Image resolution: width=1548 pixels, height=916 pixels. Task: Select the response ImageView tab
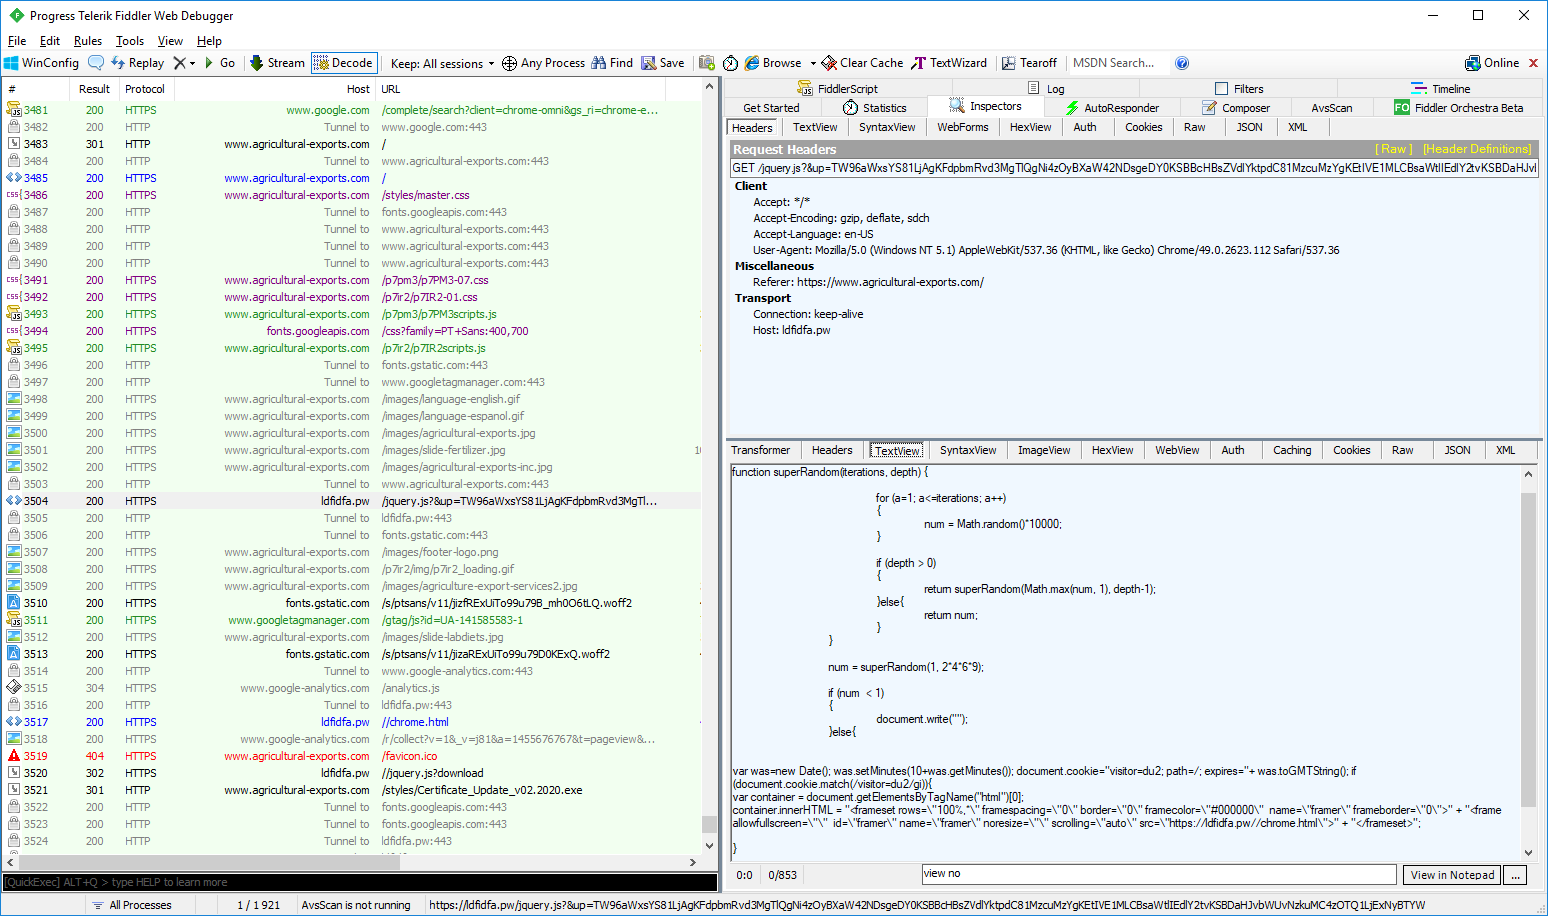(x=1044, y=450)
